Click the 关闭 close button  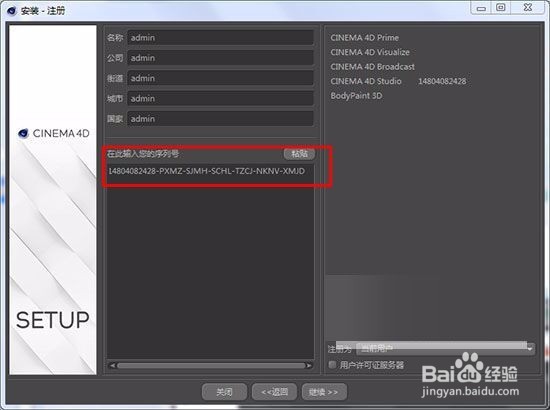pyautogui.click(x=224, y=392)
